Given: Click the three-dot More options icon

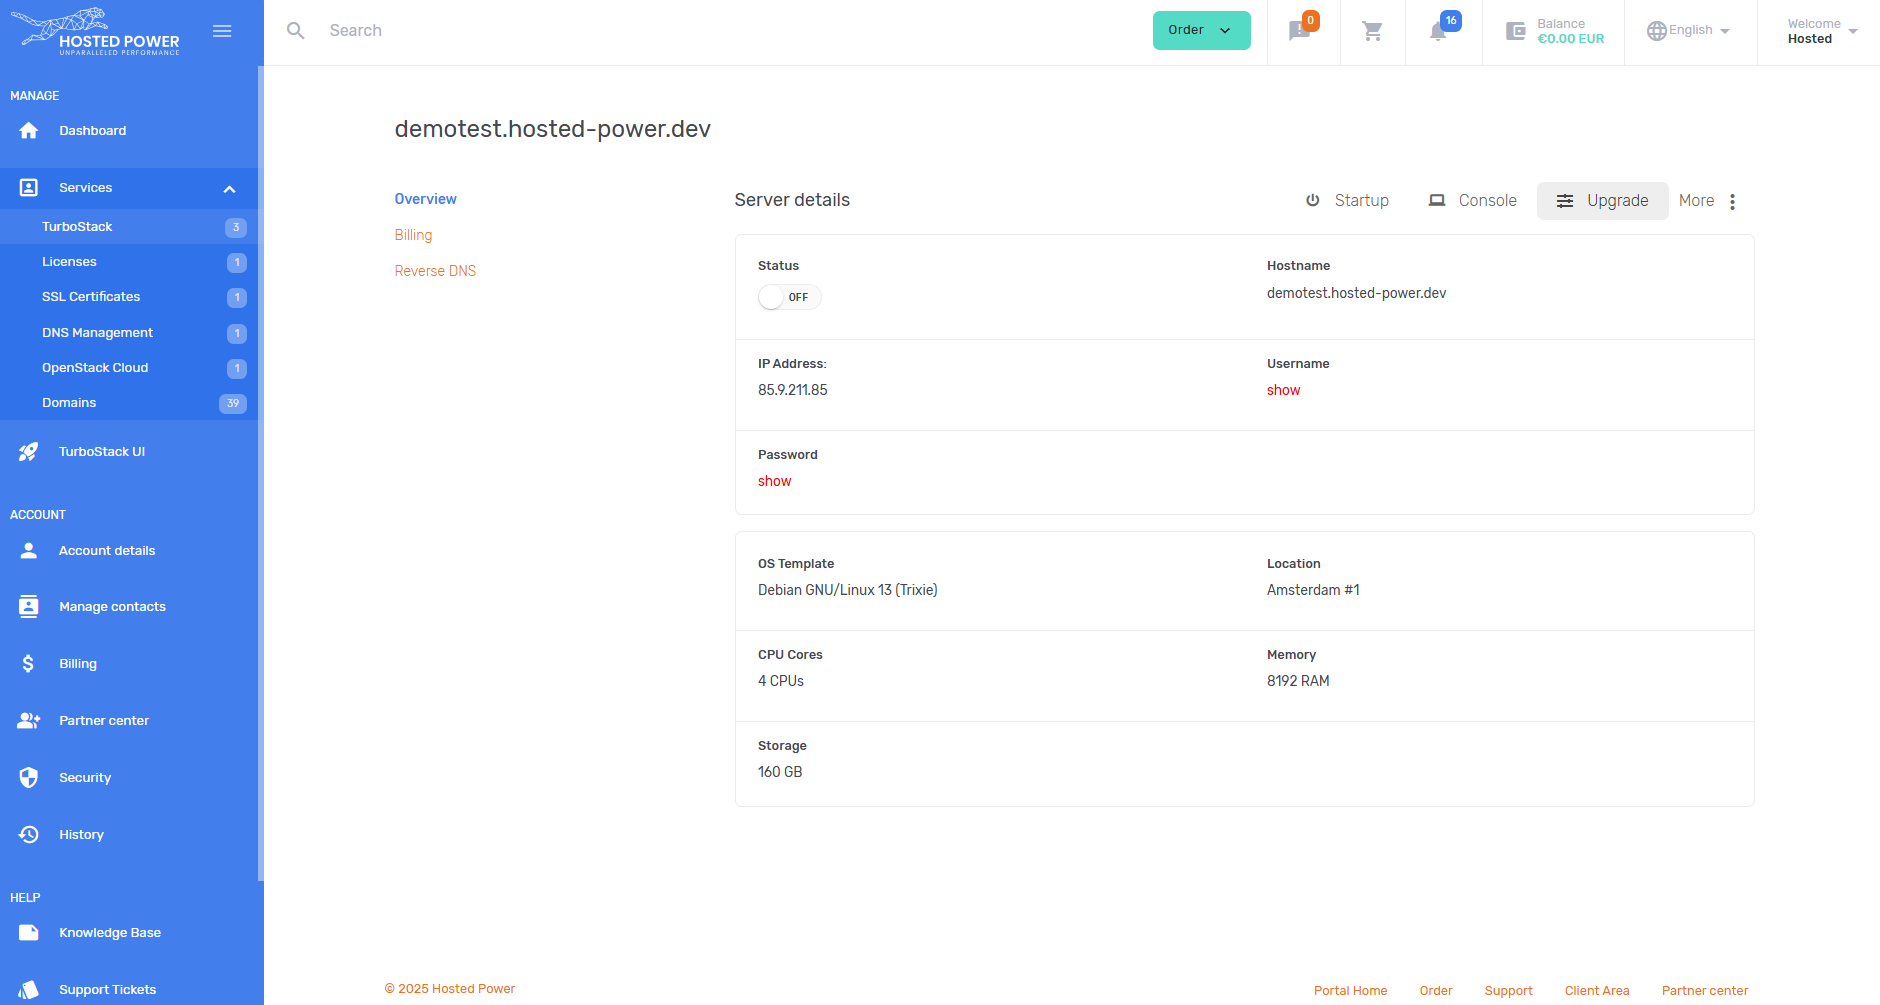Looking at the screenshot, I should (x=1732, y=201).
